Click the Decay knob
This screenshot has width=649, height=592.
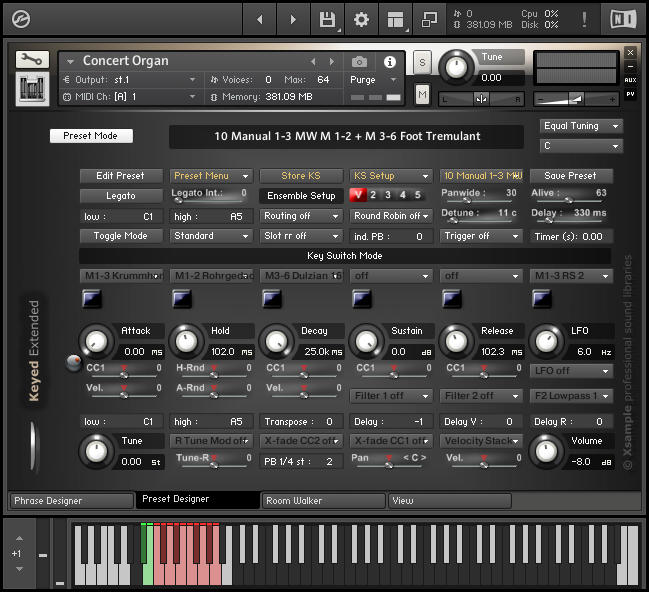[276, 342]
